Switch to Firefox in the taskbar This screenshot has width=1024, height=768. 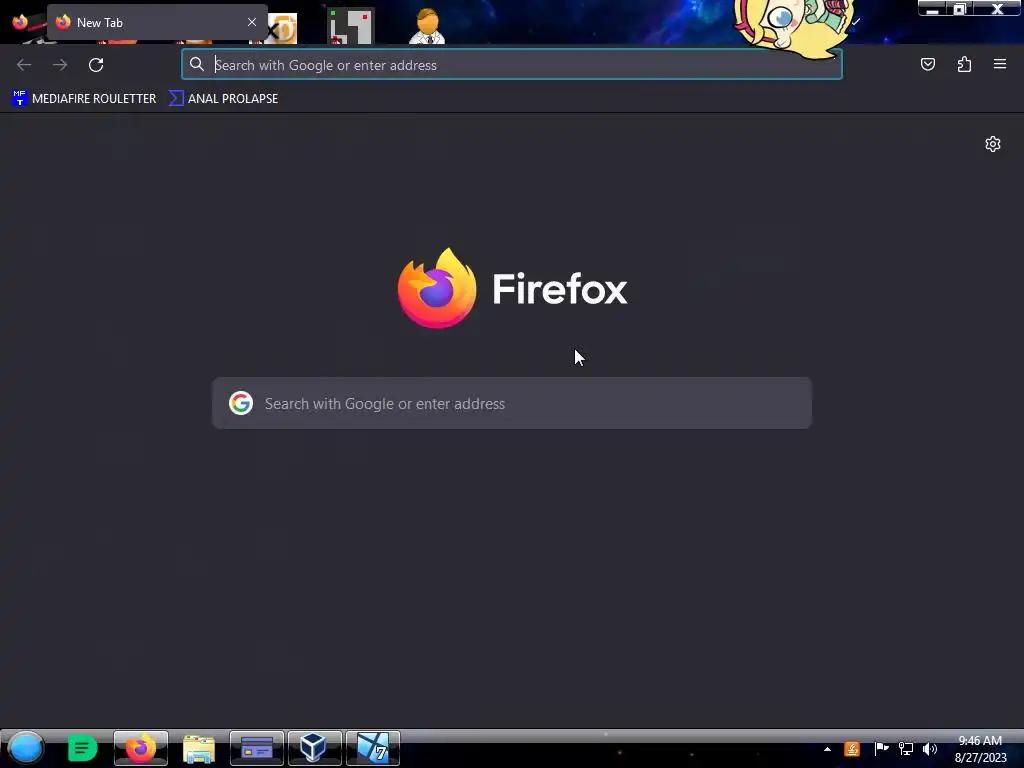[141, 748]
